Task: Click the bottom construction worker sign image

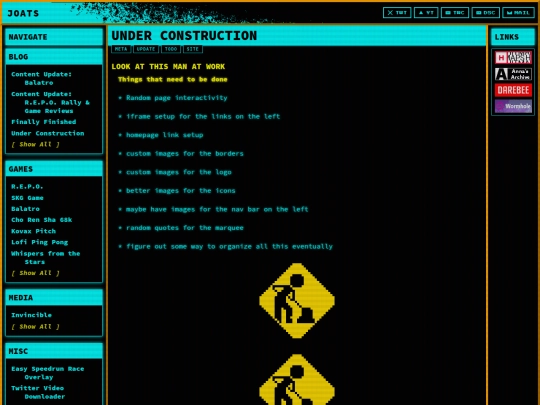Action: pos(297,380)
